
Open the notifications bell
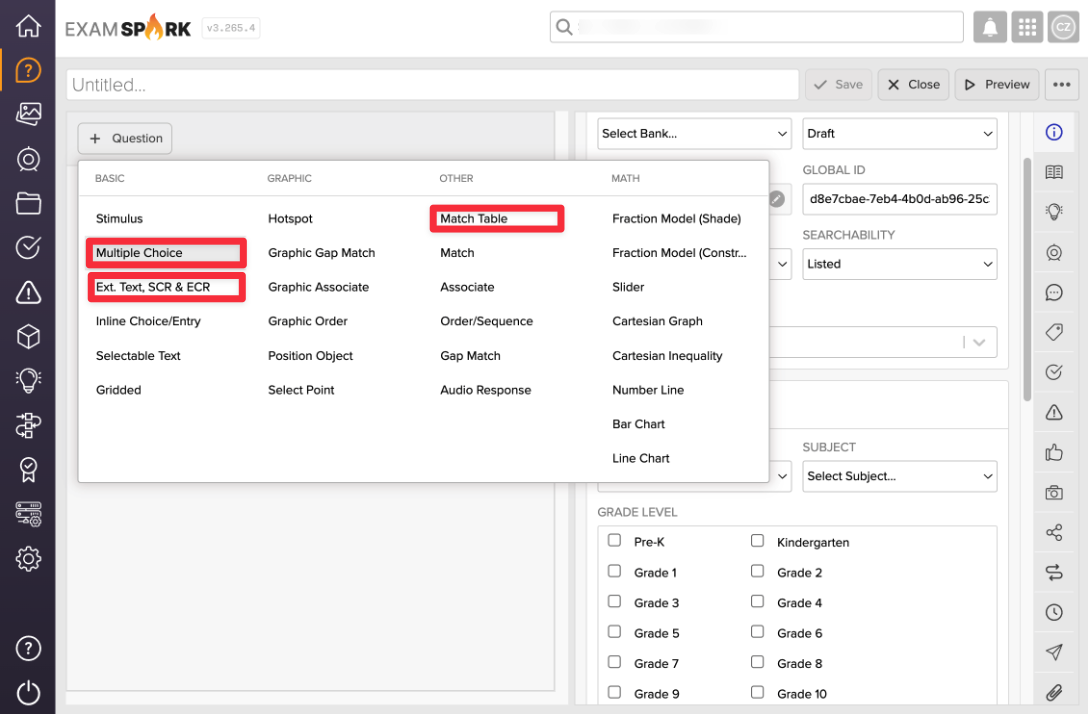(x=990, y=28)
